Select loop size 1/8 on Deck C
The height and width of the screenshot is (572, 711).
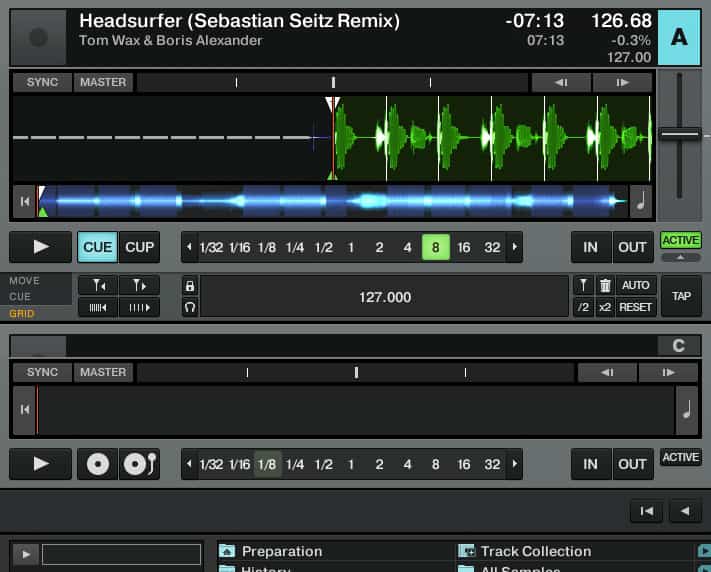(x=267, y=464)
